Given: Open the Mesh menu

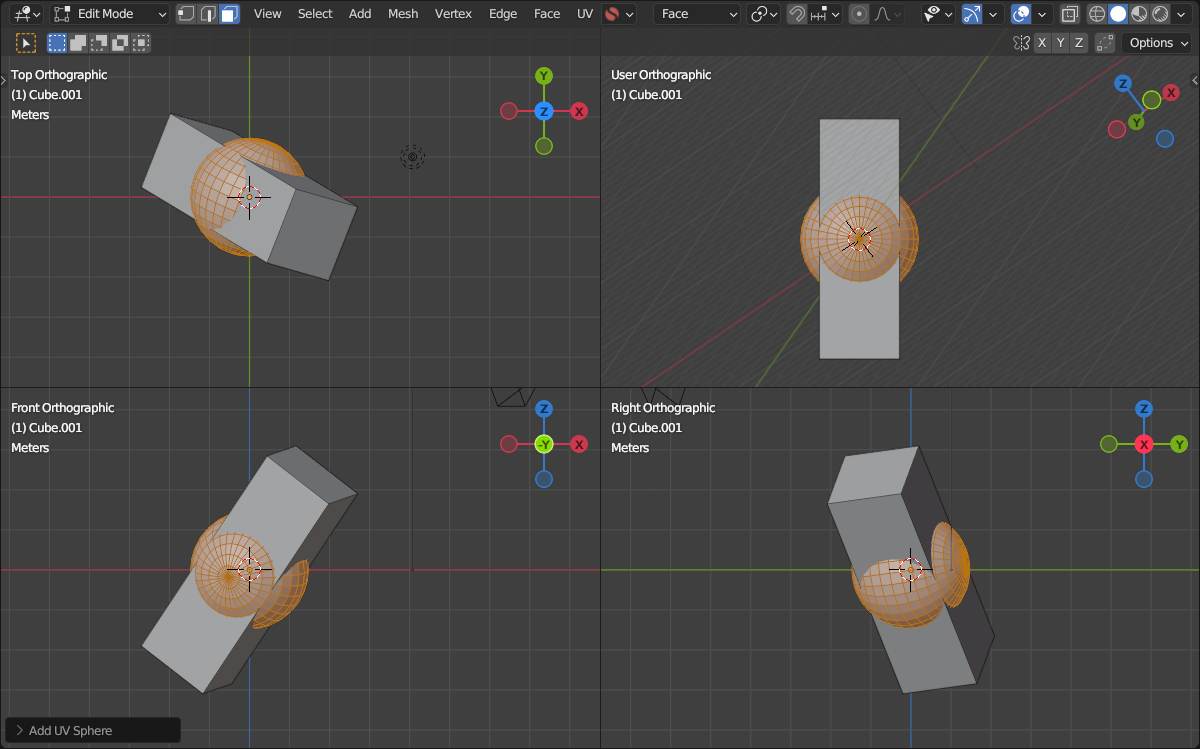Looking at the screenshot, I should 403,14.
